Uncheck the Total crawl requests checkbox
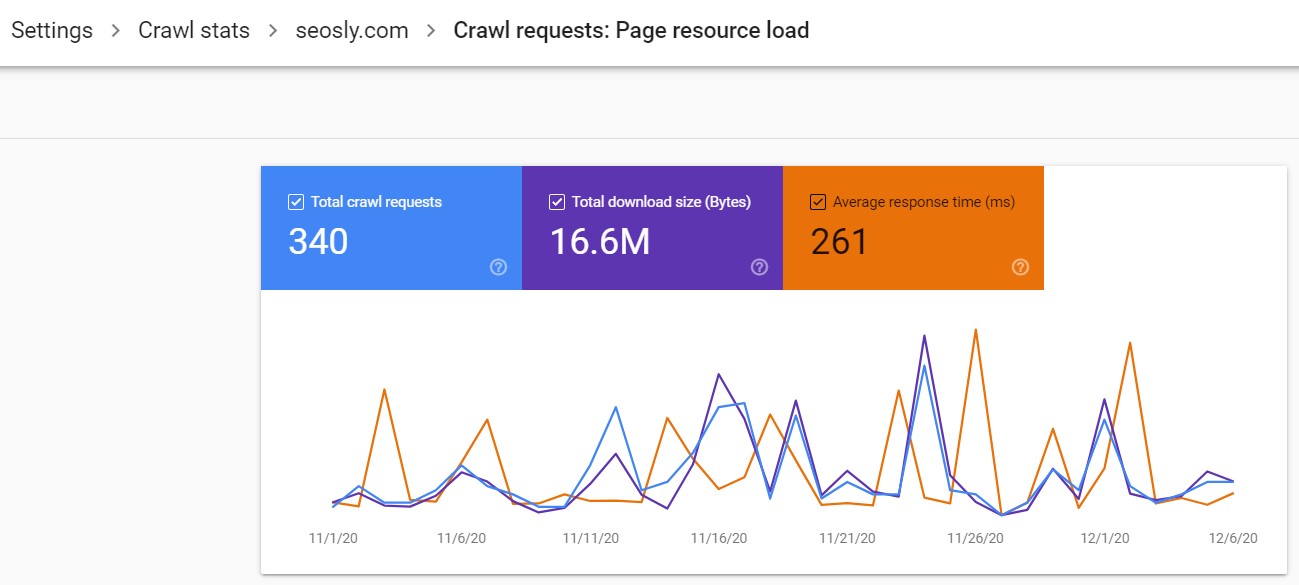 click(295, 201)
